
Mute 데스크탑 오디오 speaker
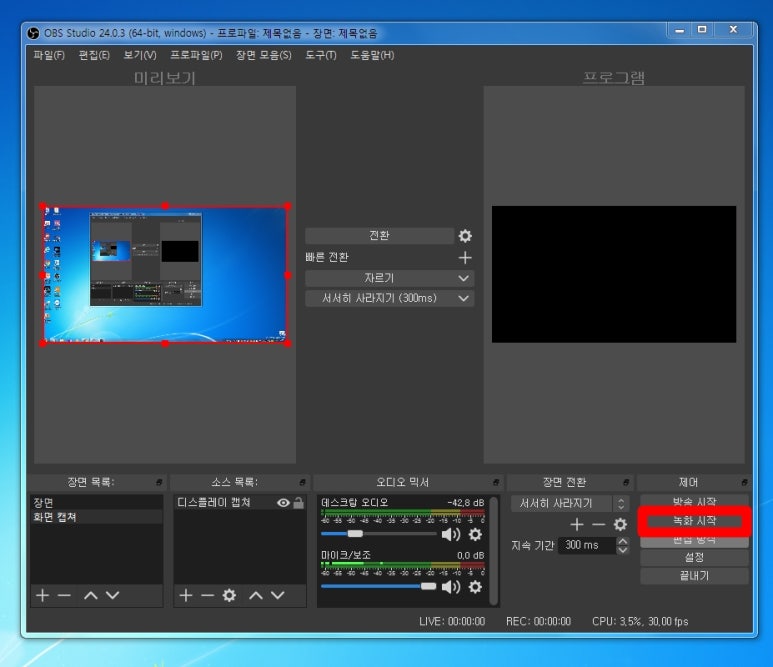[x=451, y=534]
